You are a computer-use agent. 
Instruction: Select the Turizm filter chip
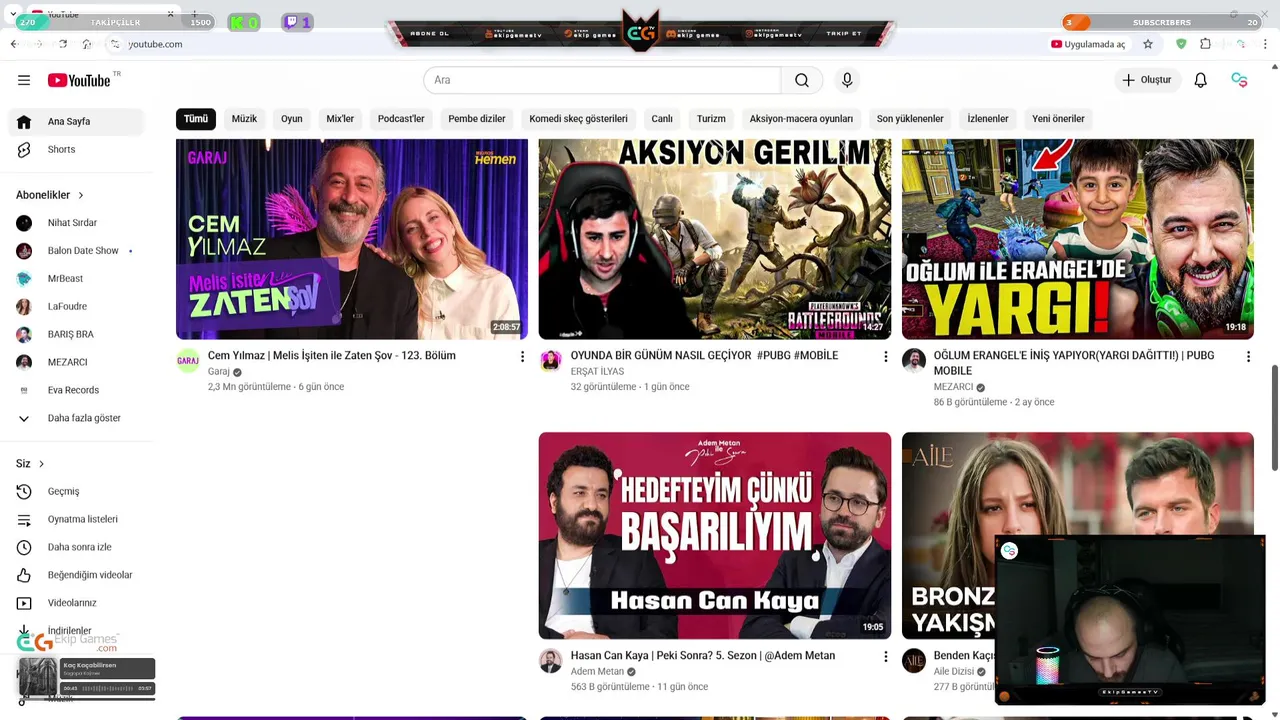[x=711, y=119]
